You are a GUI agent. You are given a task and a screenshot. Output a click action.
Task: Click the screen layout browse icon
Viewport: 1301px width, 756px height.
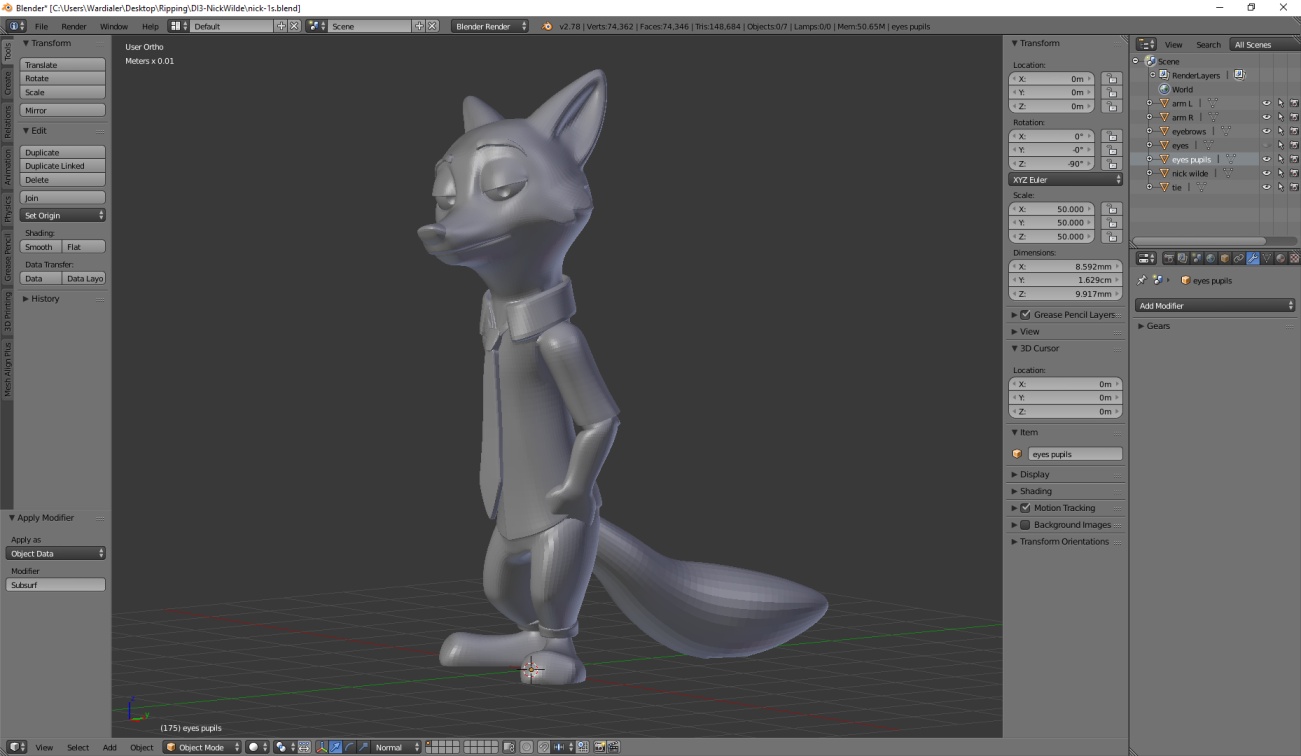tap(178, 26)
